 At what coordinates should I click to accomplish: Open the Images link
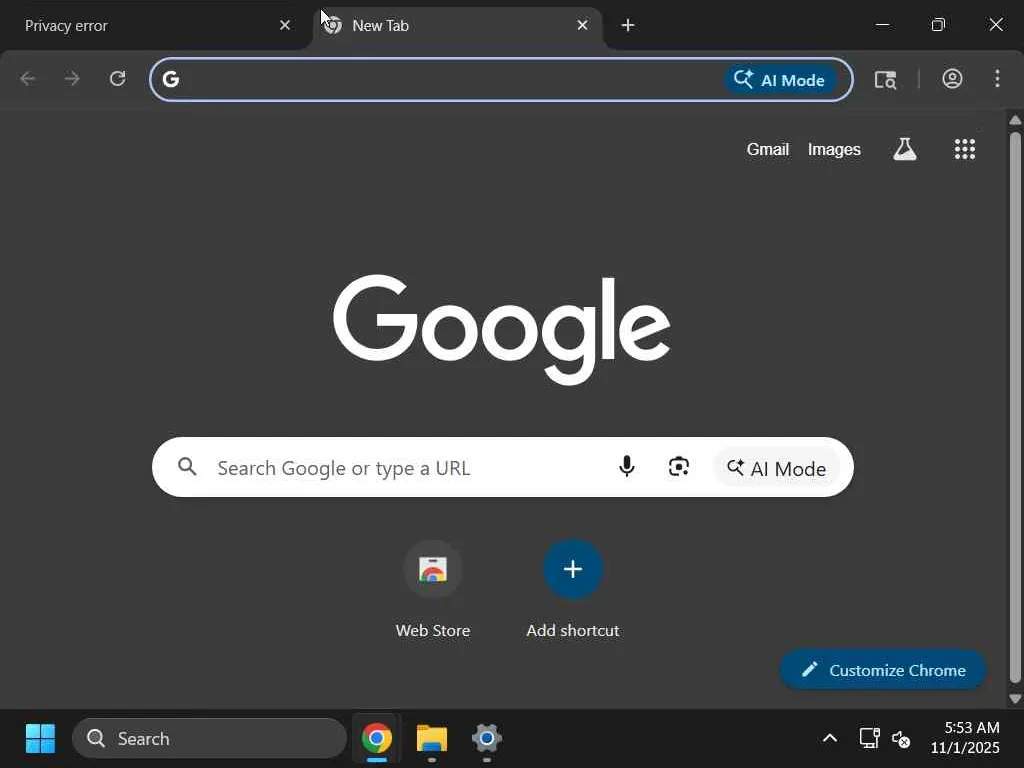(834, 150)
